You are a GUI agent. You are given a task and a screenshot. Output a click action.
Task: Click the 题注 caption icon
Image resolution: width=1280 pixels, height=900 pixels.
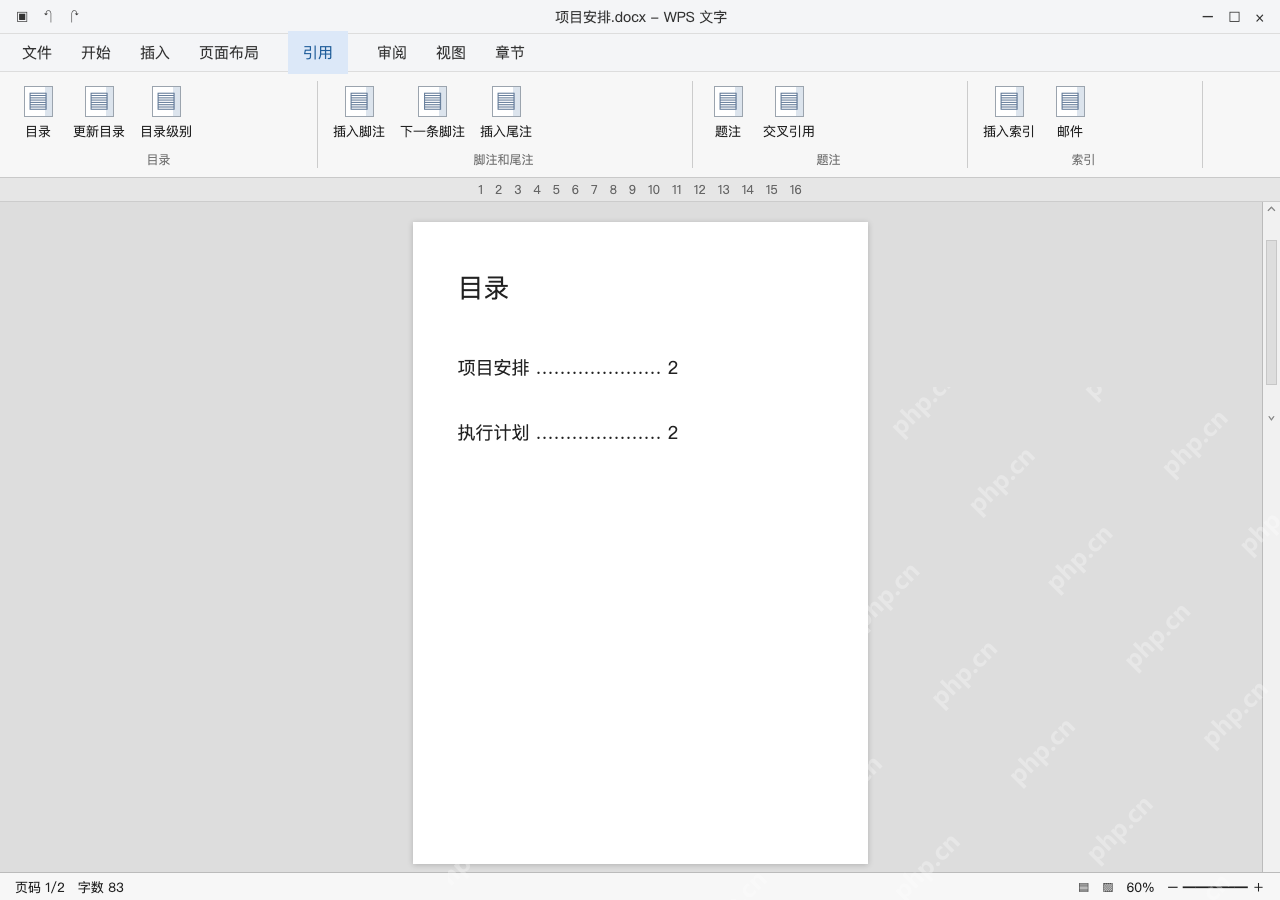pos(728,101)
